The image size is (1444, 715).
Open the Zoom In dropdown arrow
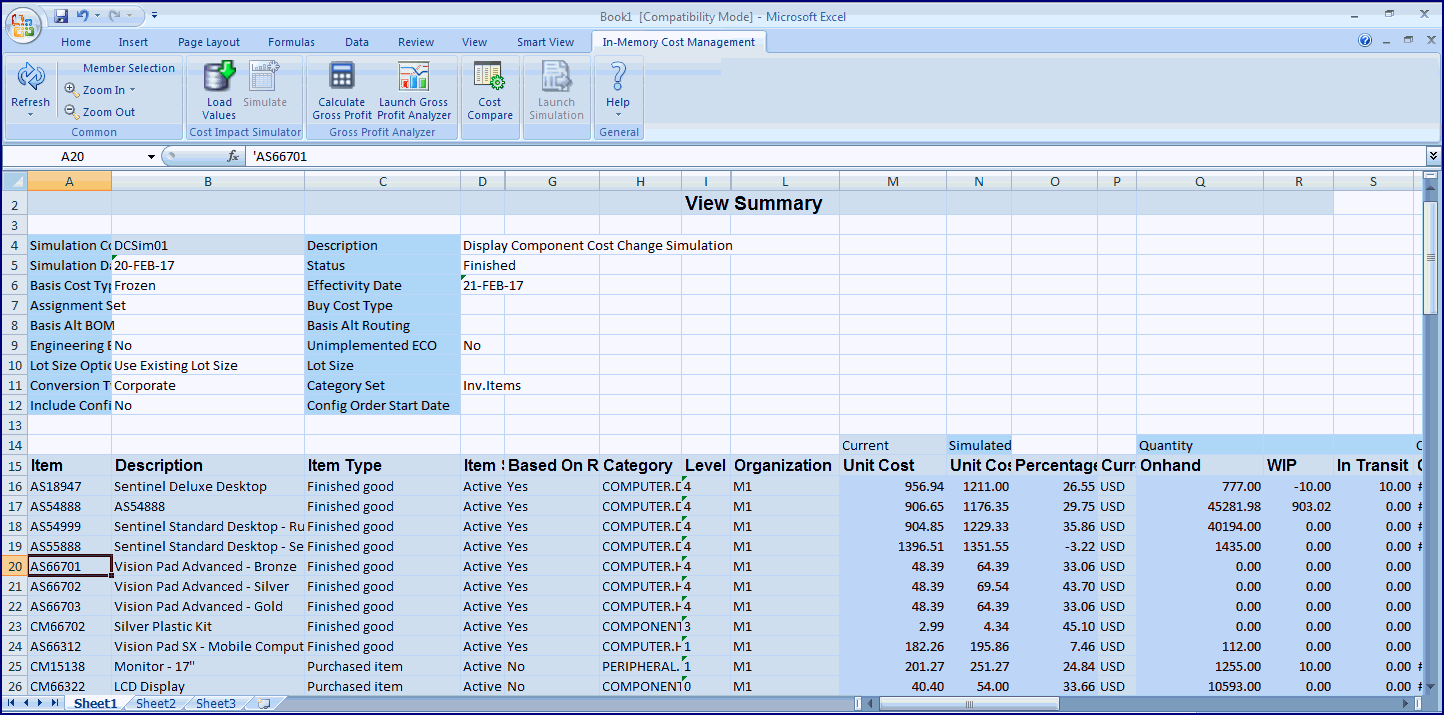[132, 90]
